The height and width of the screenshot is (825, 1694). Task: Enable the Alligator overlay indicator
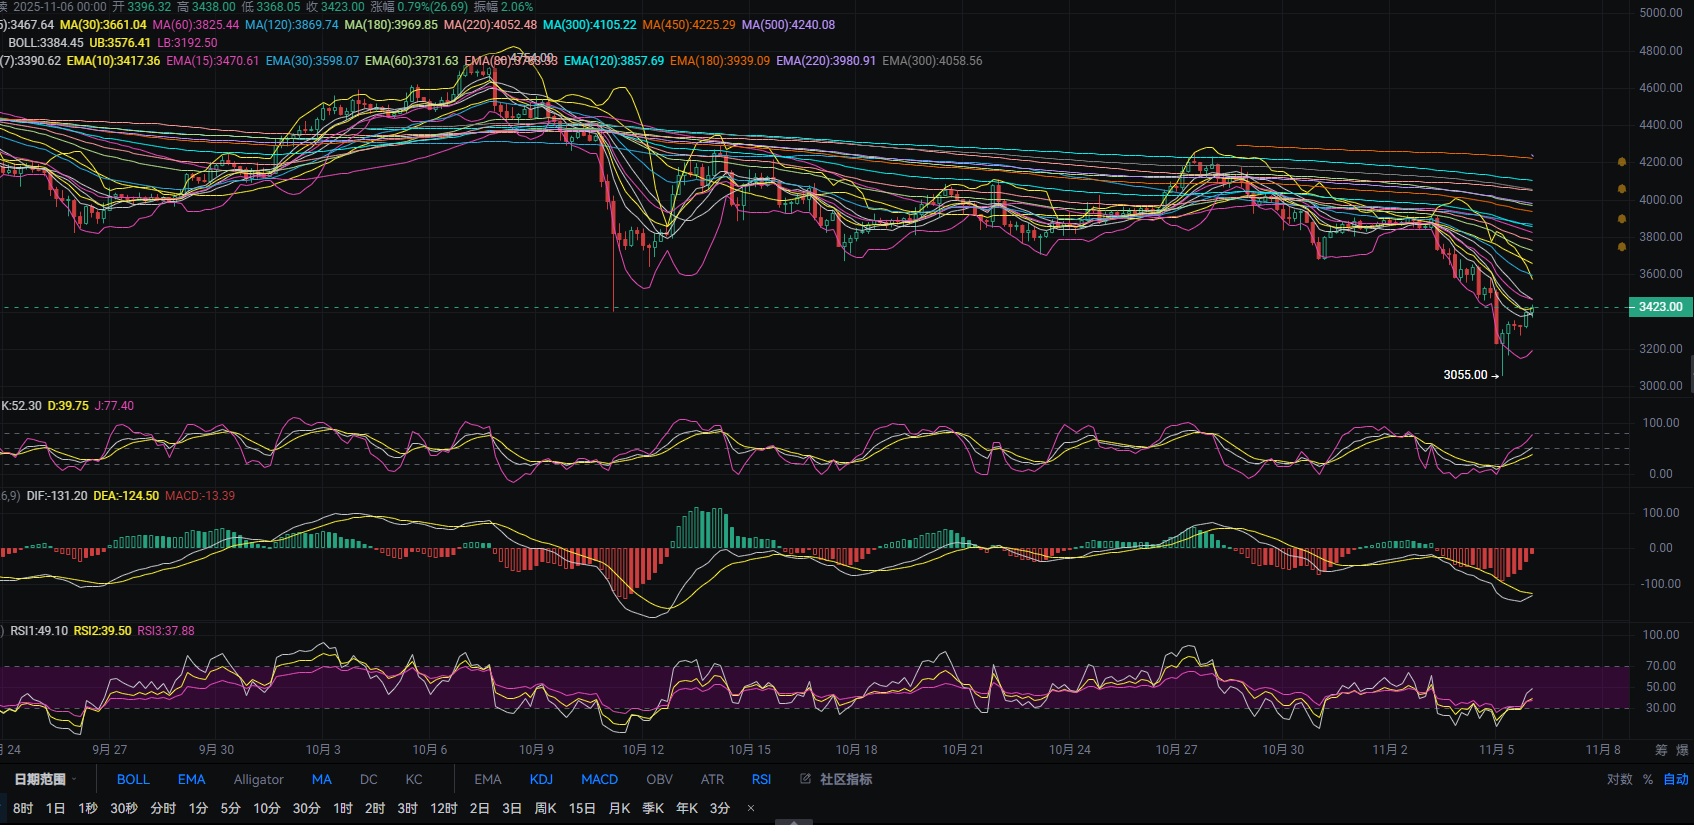(258, 779)
